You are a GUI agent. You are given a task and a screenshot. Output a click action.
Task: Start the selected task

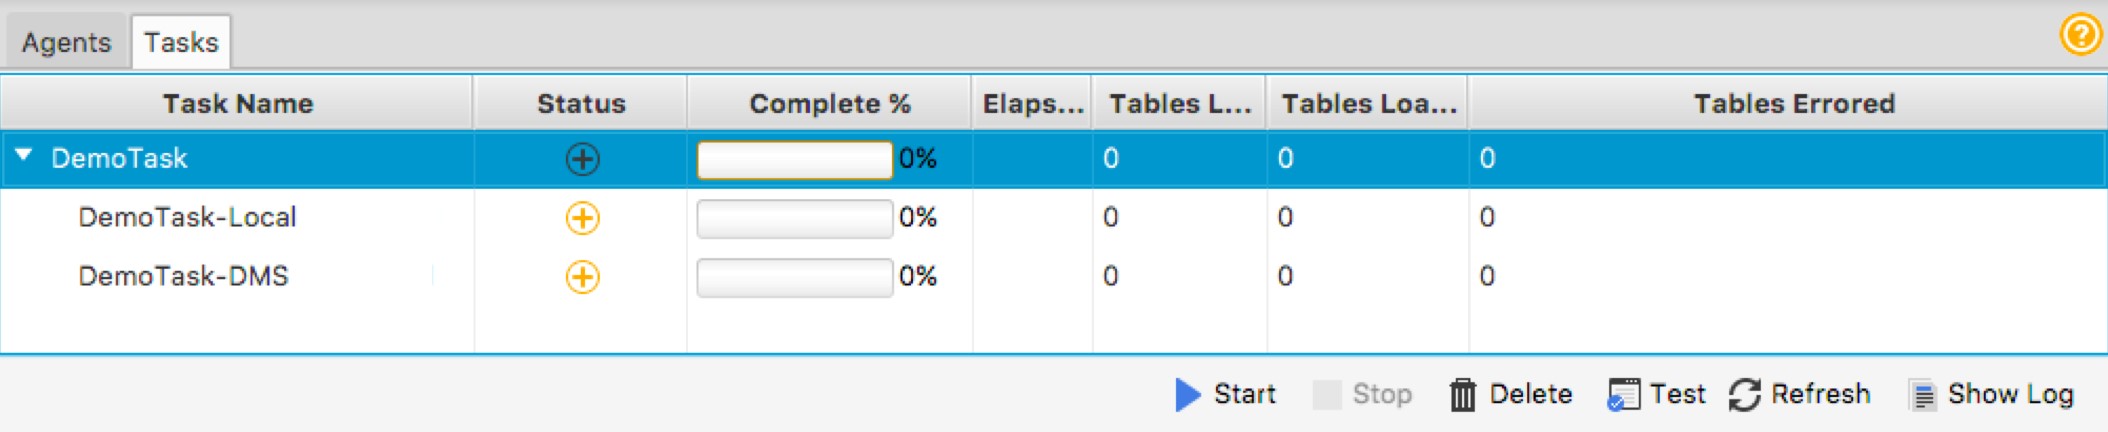pyautogui.click(x=1225, y=395)
